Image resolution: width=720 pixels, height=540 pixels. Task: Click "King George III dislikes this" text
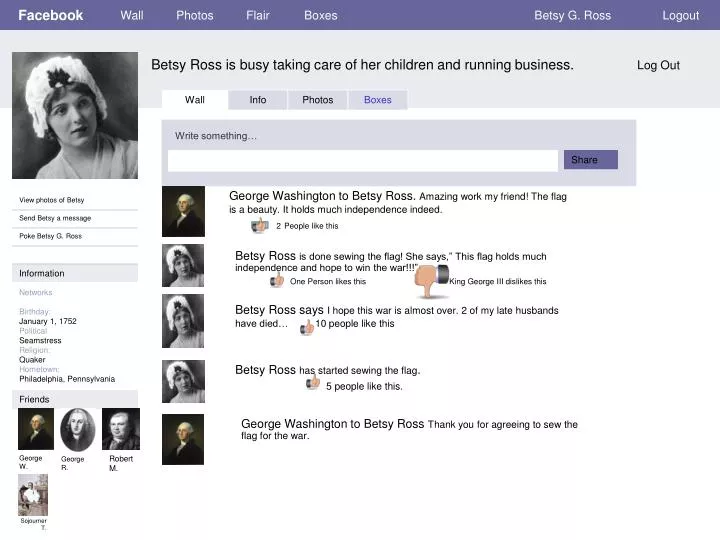[x=498, y=281]
